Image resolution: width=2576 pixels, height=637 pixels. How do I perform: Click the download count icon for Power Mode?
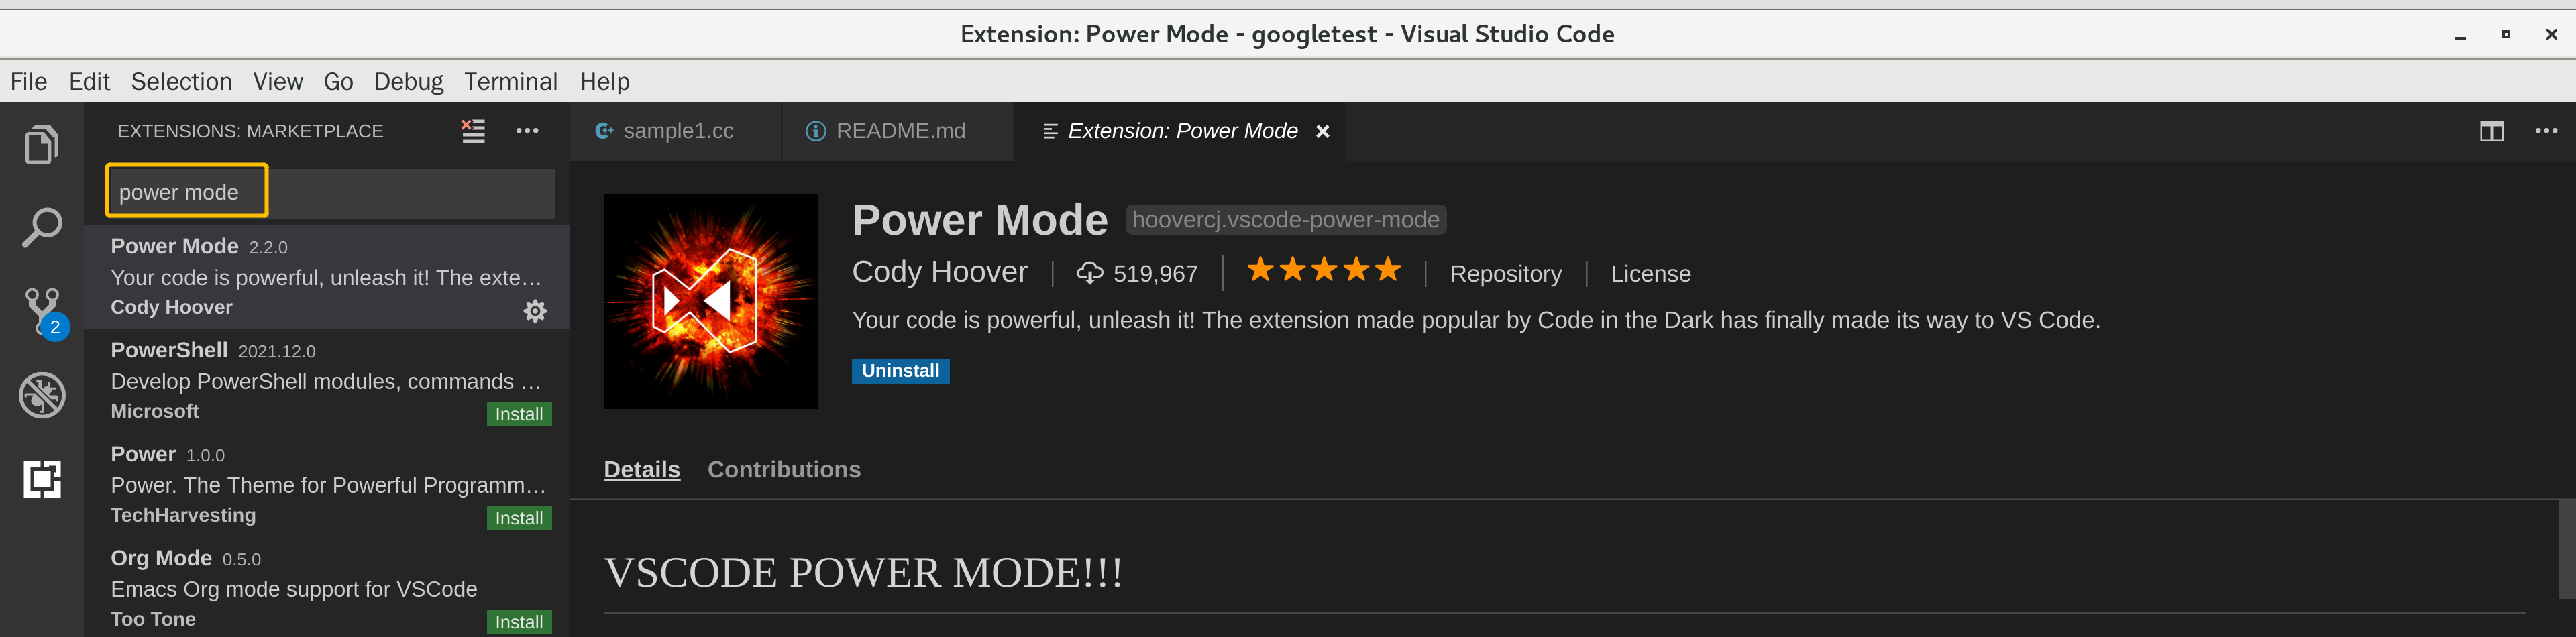(1090, 272)
